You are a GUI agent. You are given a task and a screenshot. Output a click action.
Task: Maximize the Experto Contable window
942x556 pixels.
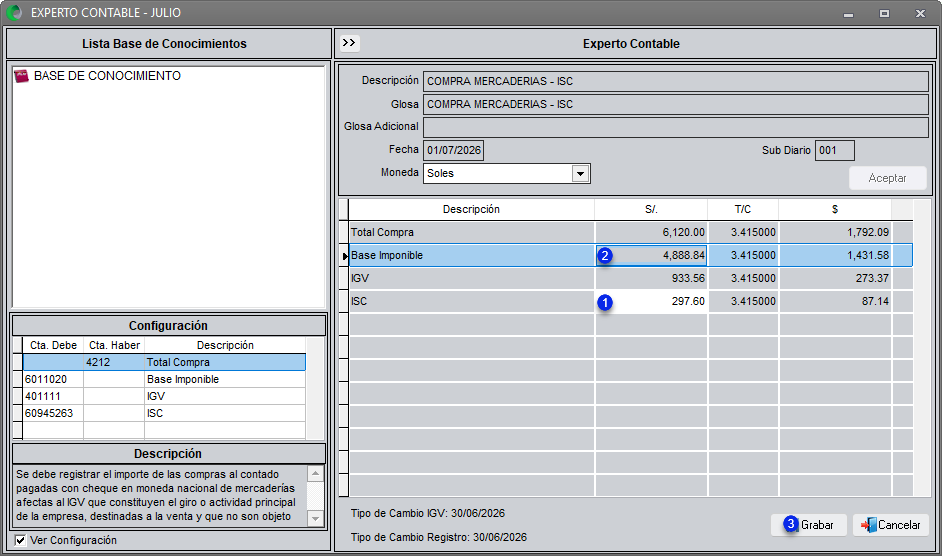click(884, 13)
